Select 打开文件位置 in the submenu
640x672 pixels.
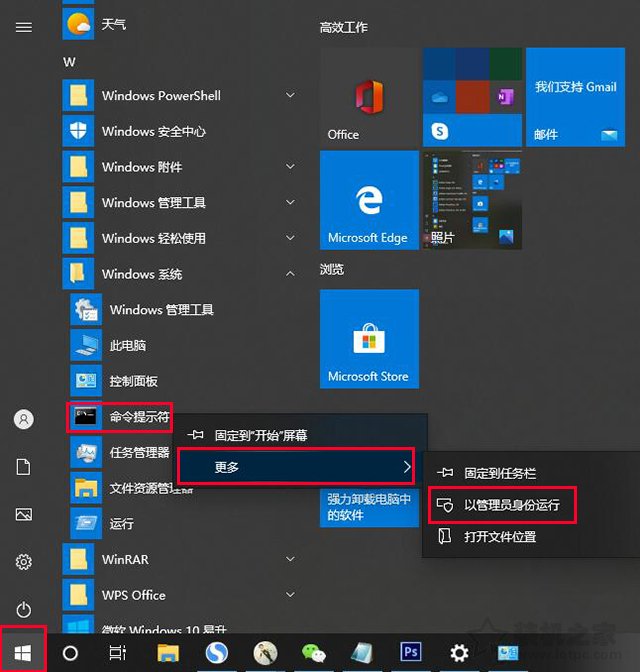coord(500,537)
